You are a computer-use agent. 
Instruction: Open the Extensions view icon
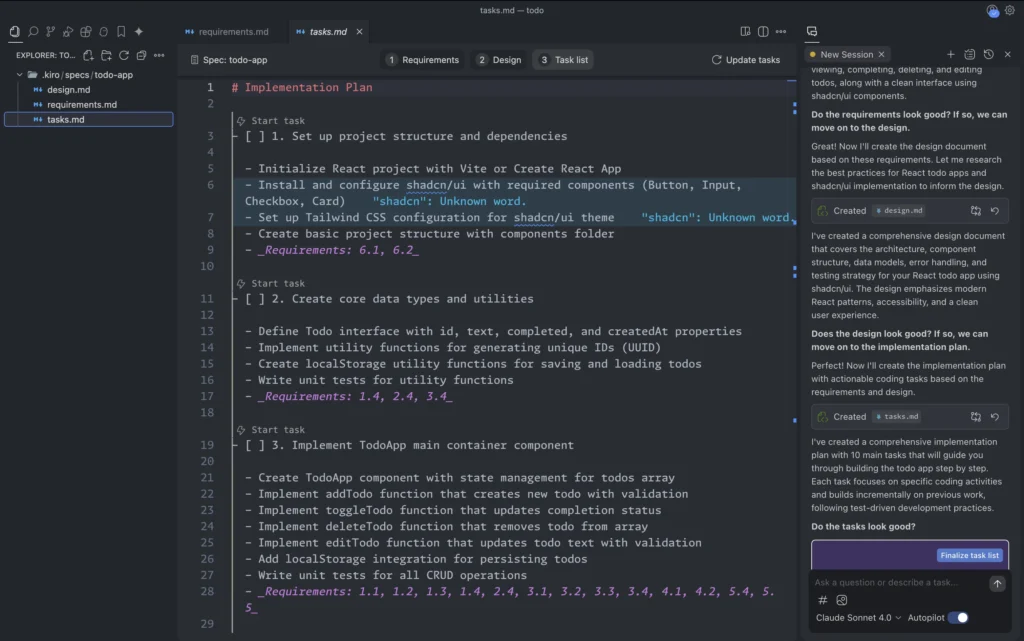[86, 31]
